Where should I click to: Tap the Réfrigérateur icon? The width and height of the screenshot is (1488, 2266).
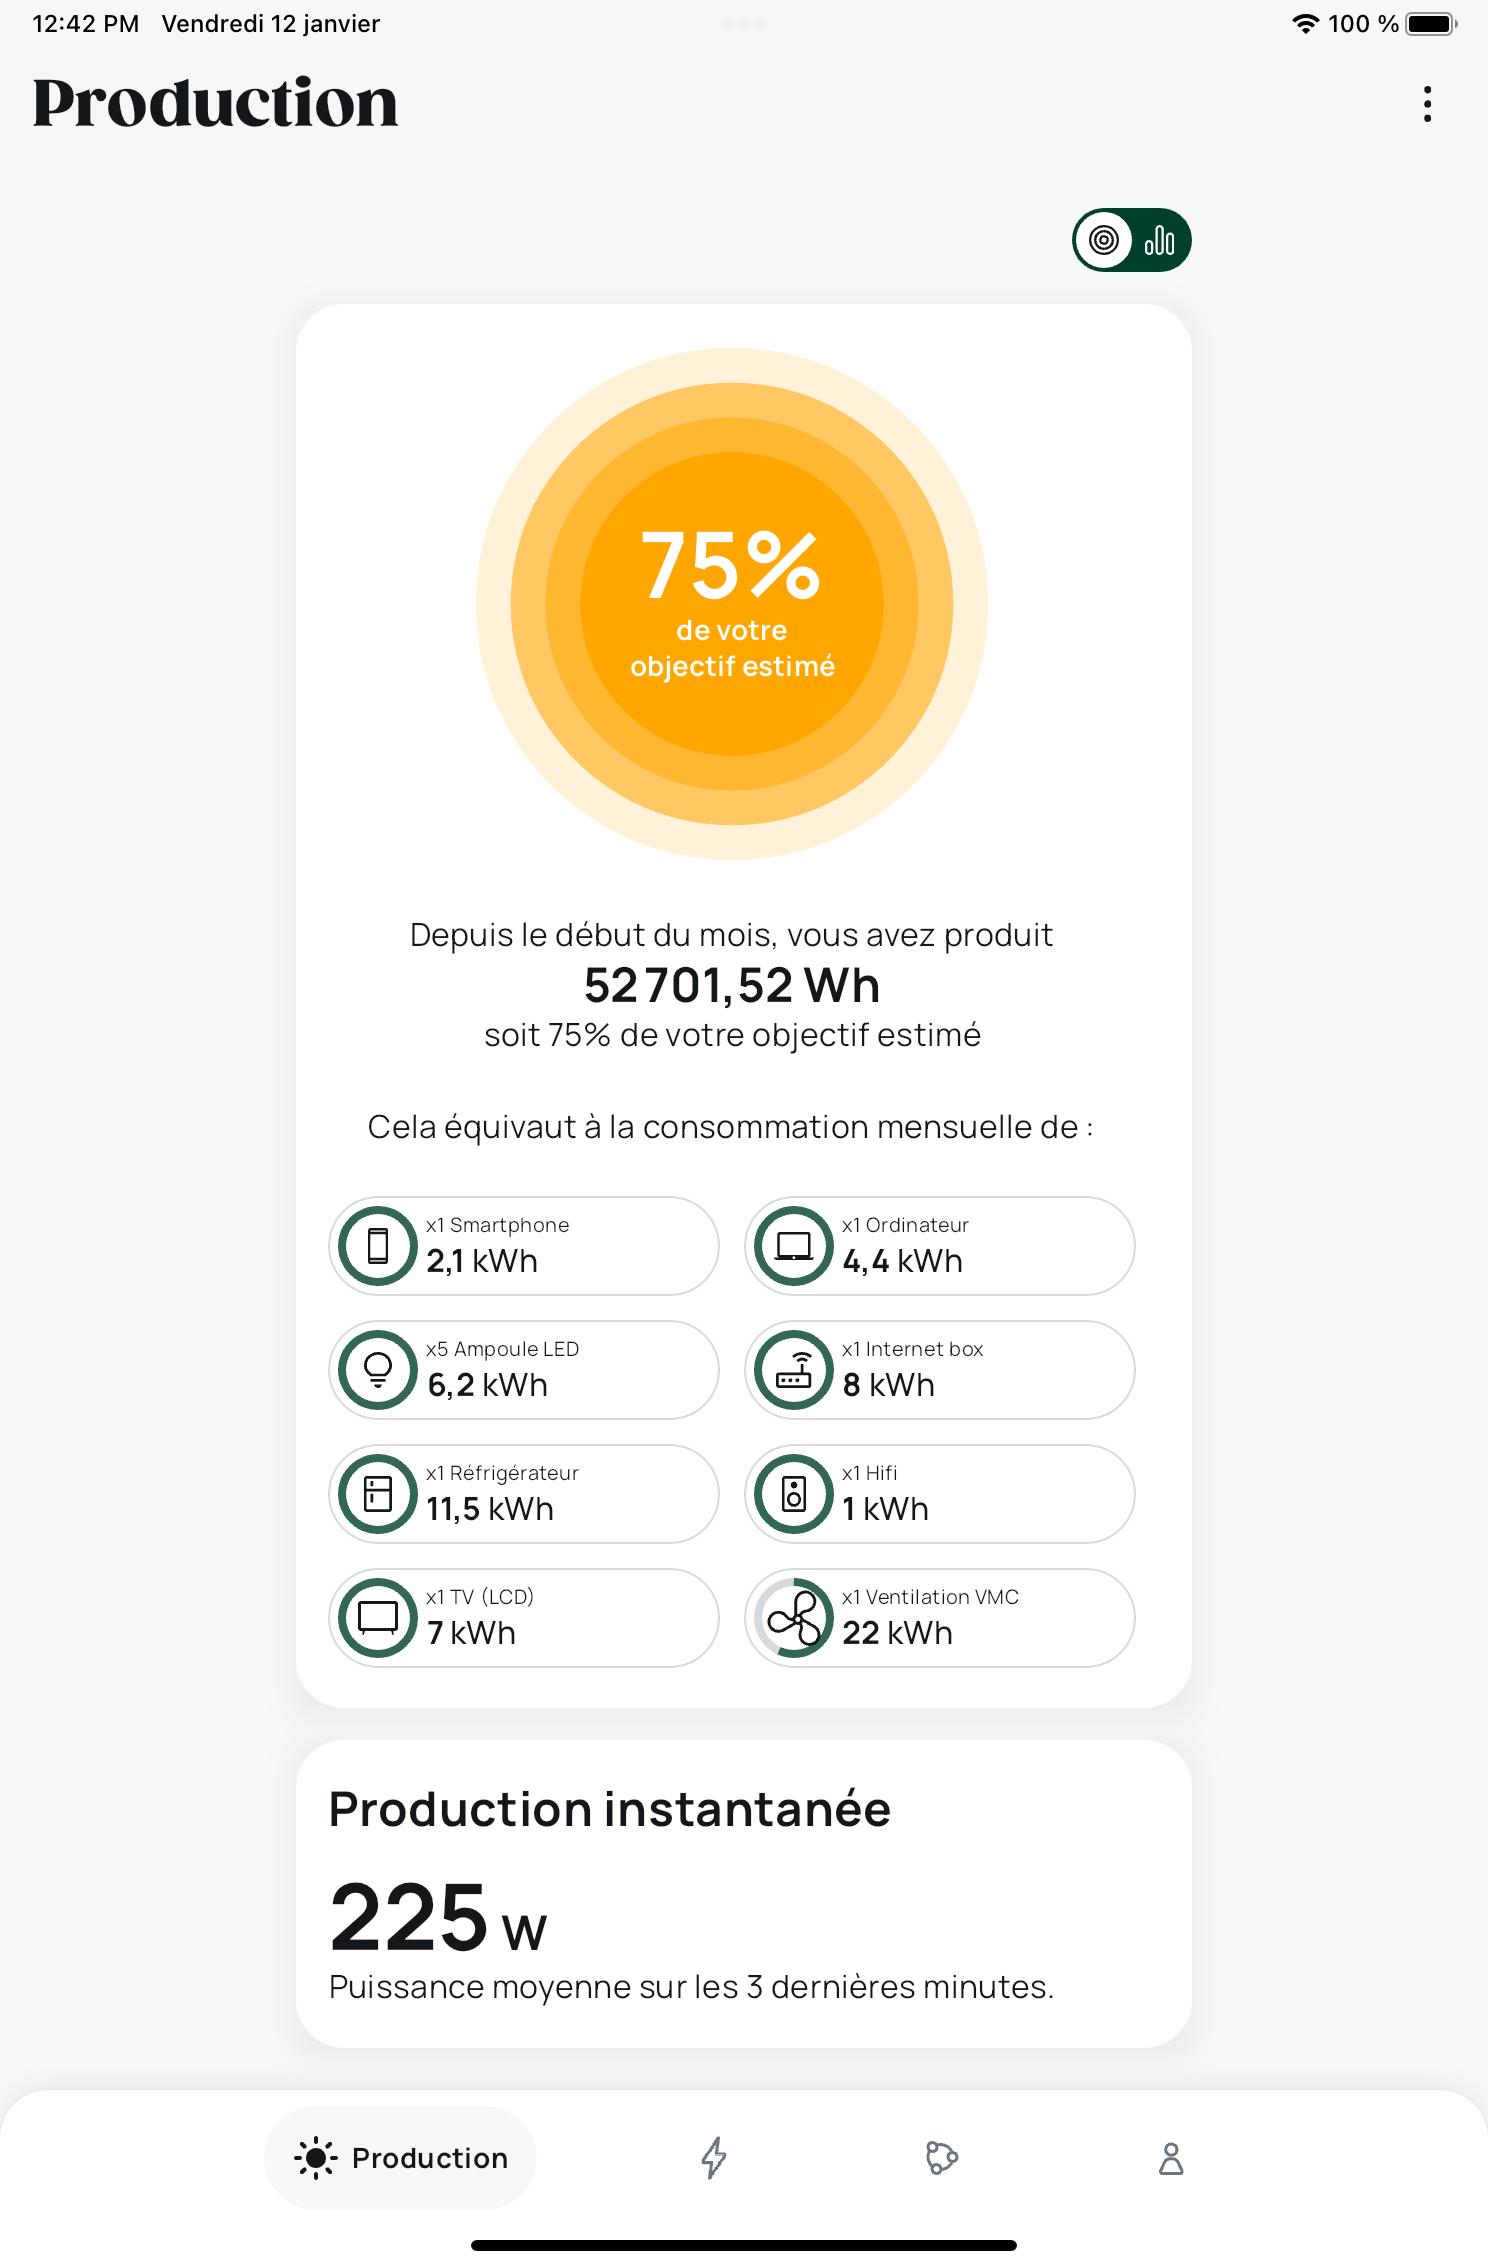click(378, 1494)
